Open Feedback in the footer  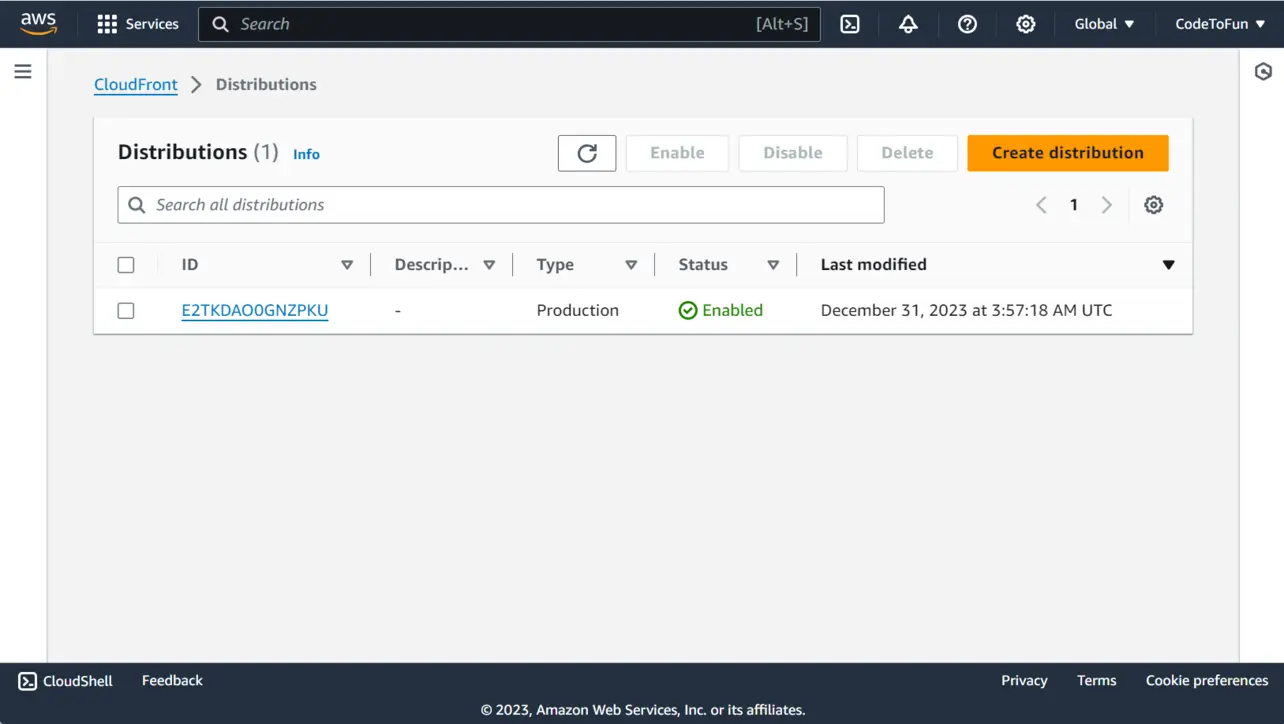[172, 681]
